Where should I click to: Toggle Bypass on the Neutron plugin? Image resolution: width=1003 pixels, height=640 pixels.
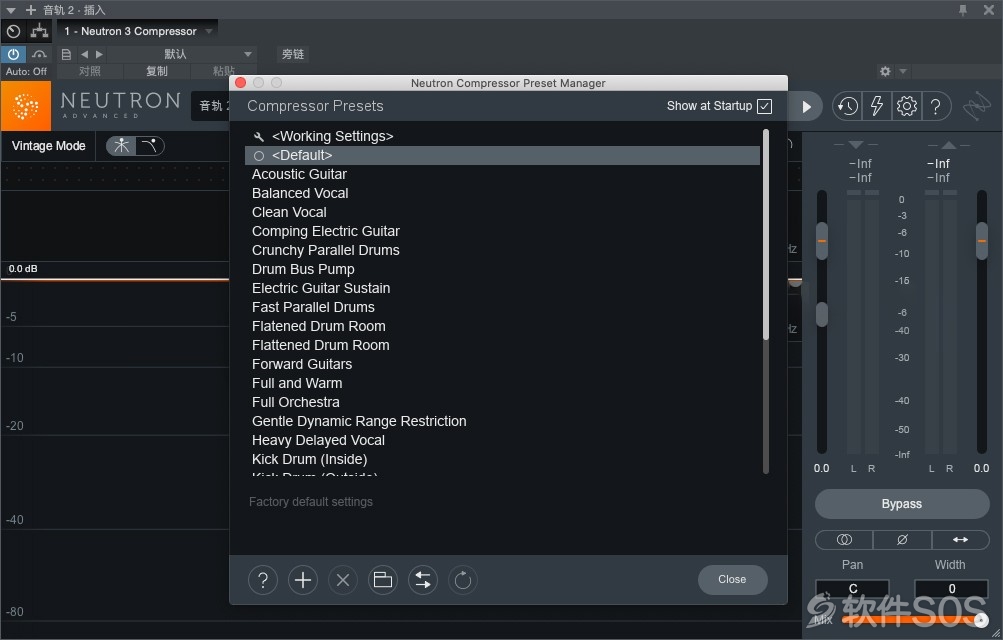902,504
